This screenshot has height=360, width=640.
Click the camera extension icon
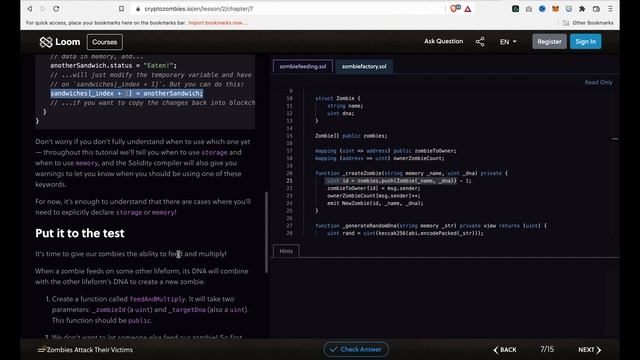click(x=529, y=9)
